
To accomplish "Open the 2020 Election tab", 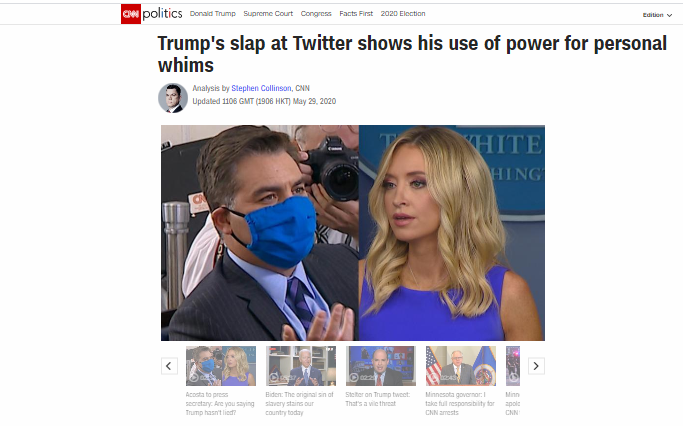I will (x=403, y=14).
